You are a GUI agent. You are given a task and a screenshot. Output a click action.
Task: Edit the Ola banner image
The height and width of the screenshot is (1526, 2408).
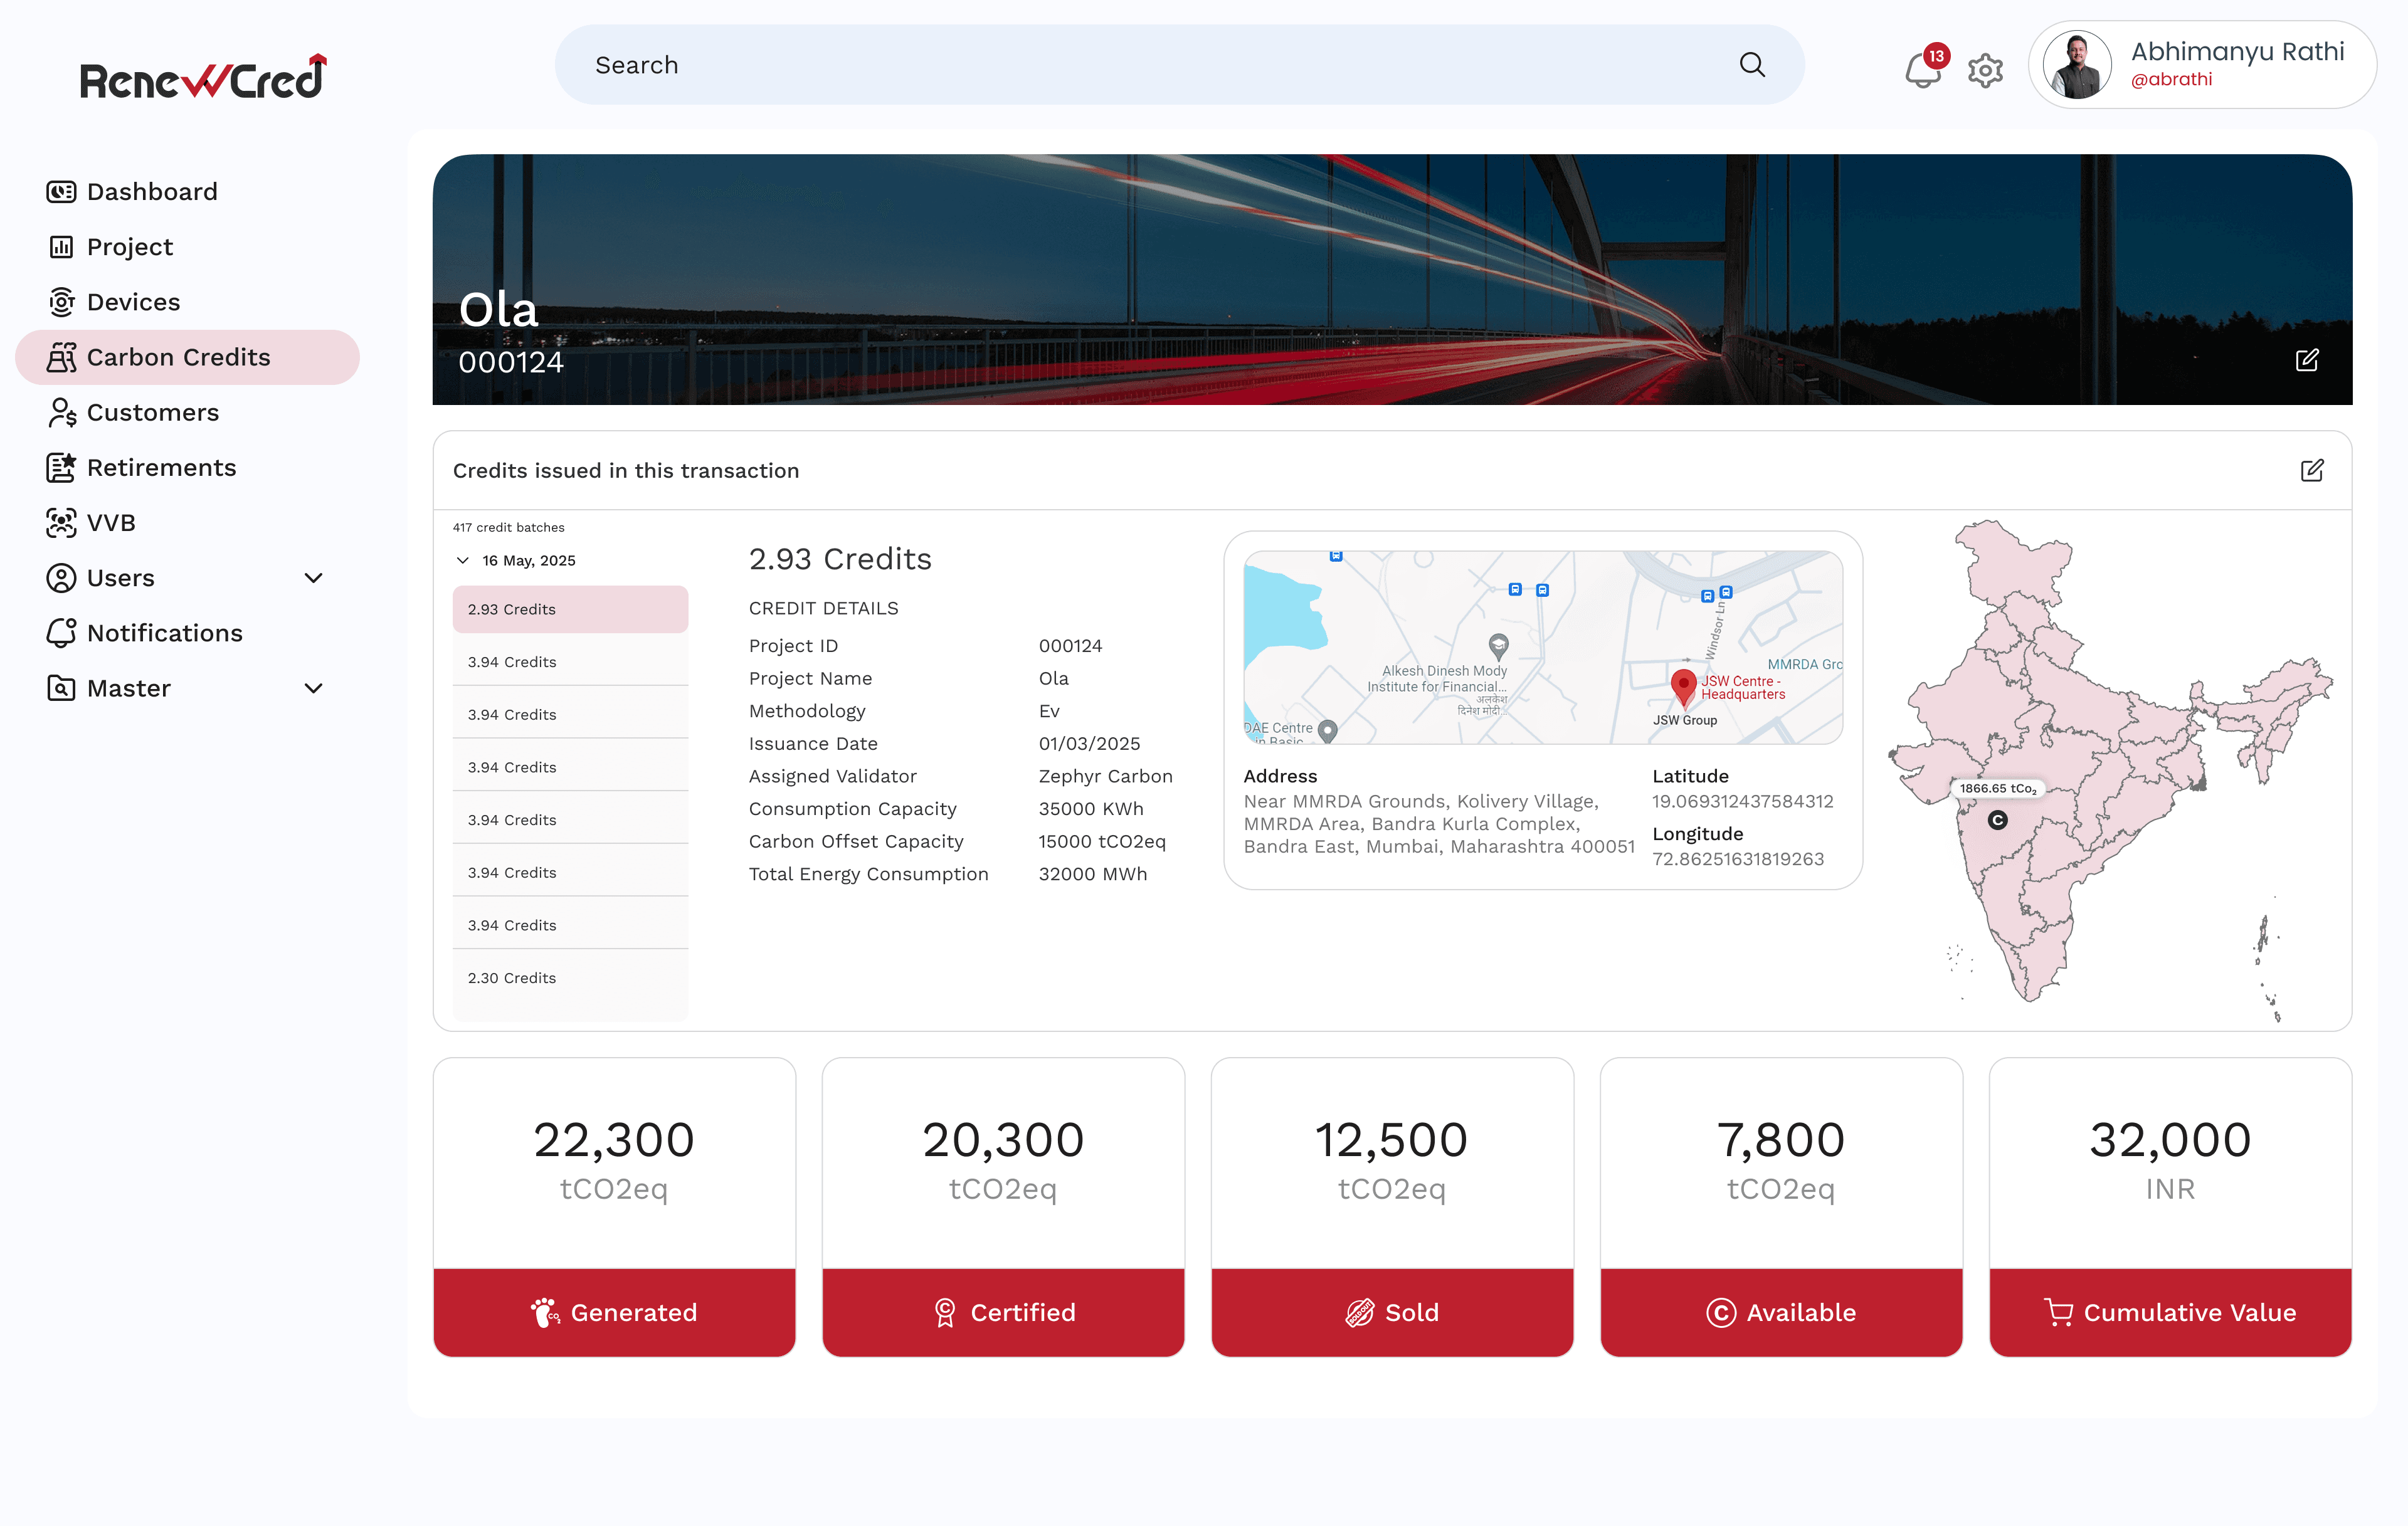[2307, 360]
